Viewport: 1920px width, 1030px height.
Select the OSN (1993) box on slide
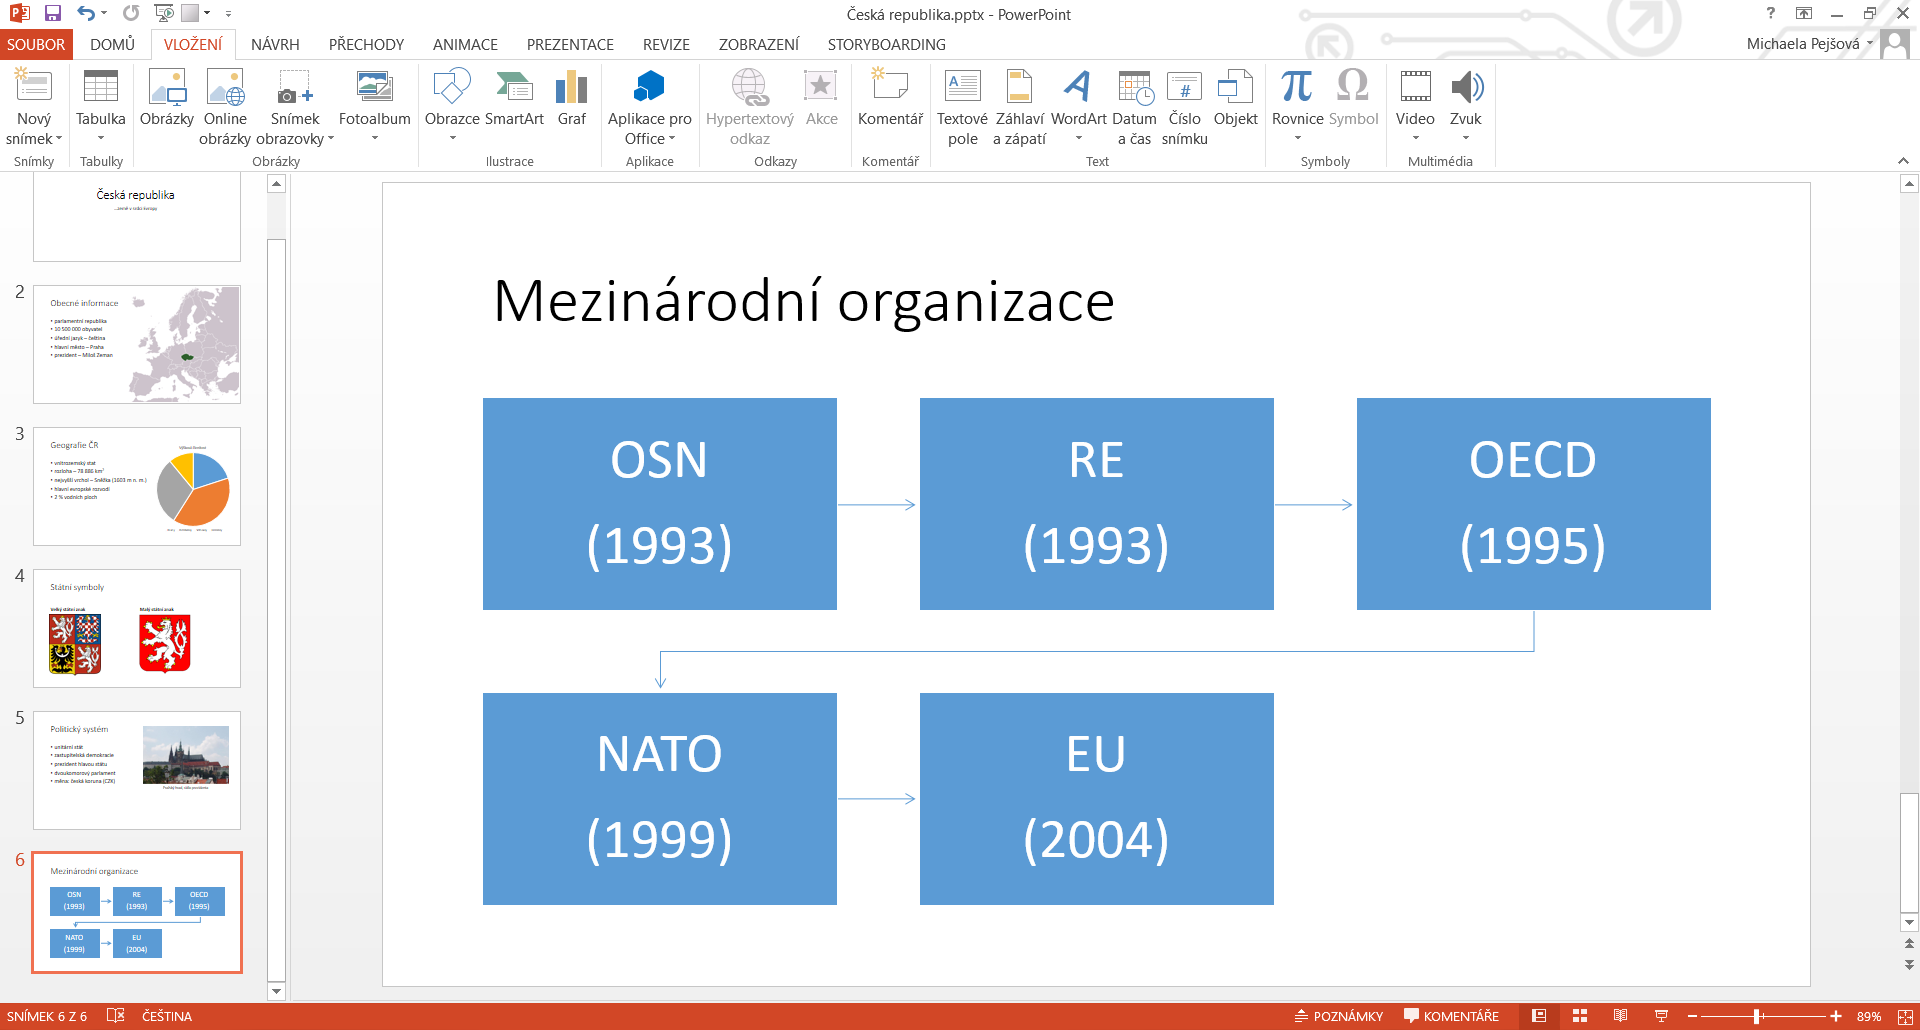coord(660,504)
